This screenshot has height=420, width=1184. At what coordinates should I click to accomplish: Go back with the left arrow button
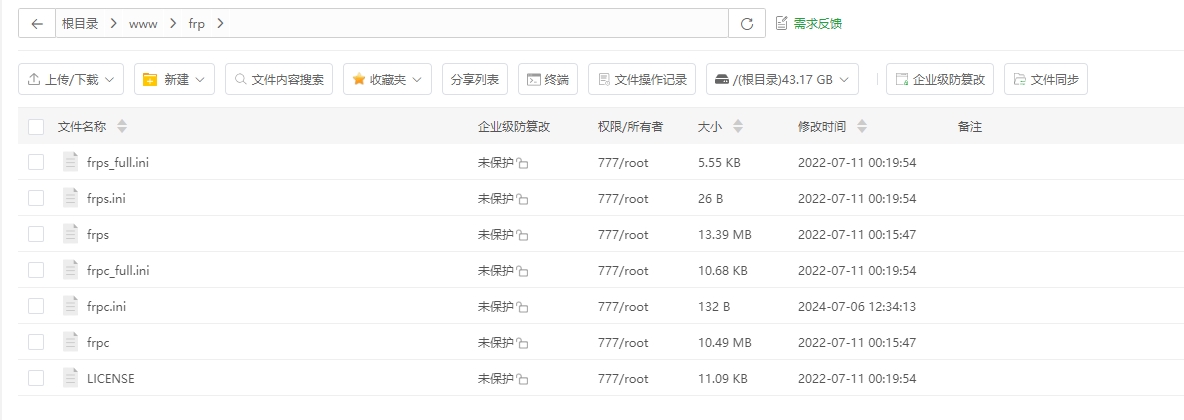[x=37, y=23]
